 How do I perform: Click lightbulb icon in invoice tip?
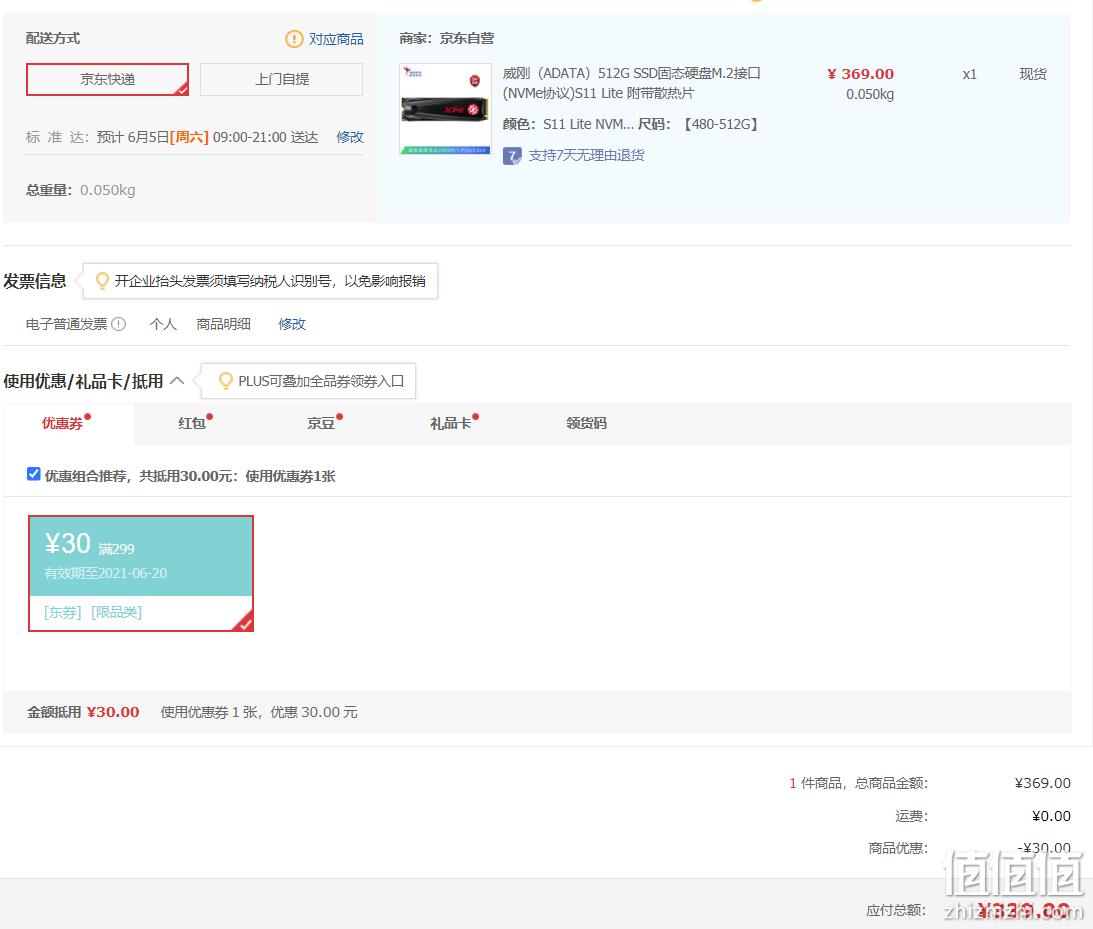[x=102, y=281]
